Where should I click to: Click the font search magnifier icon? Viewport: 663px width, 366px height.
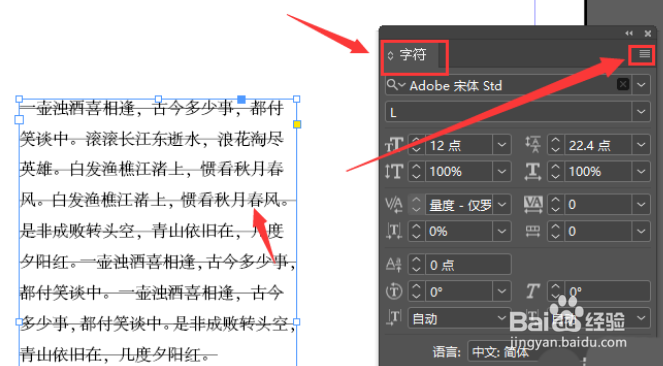click(x=396, y=85)
